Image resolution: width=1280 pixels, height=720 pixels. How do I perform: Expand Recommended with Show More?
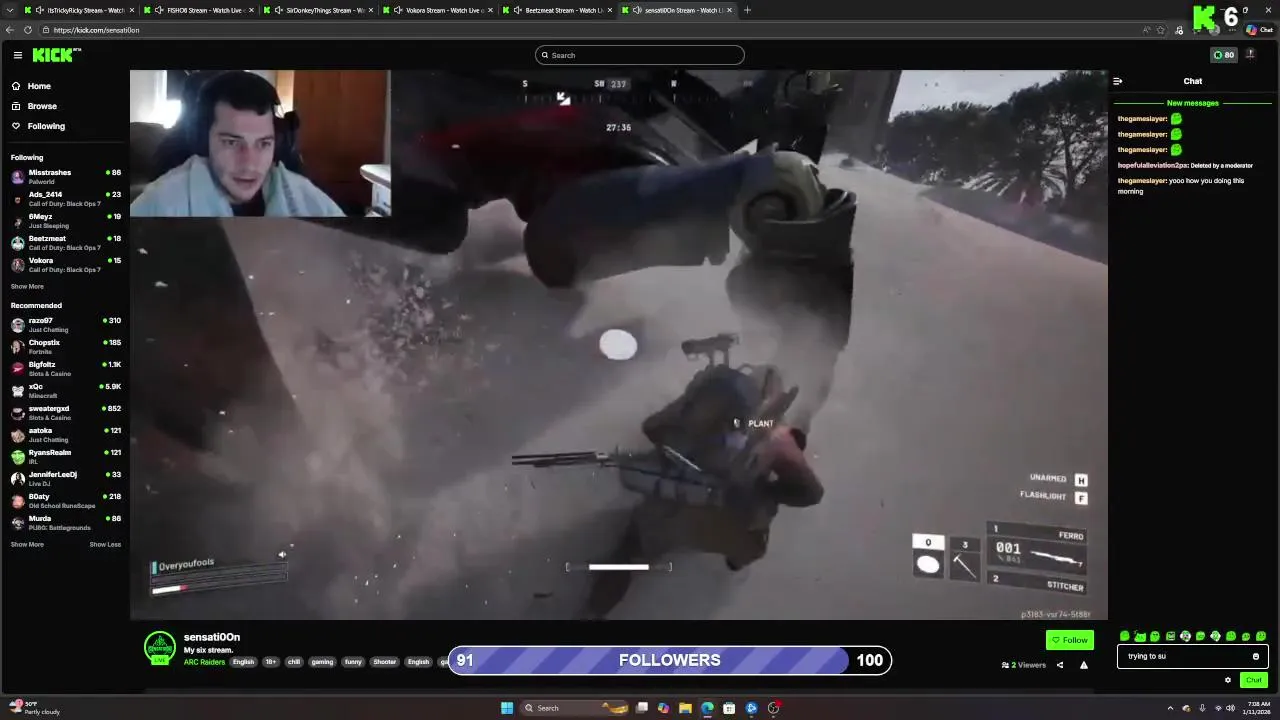27,545
